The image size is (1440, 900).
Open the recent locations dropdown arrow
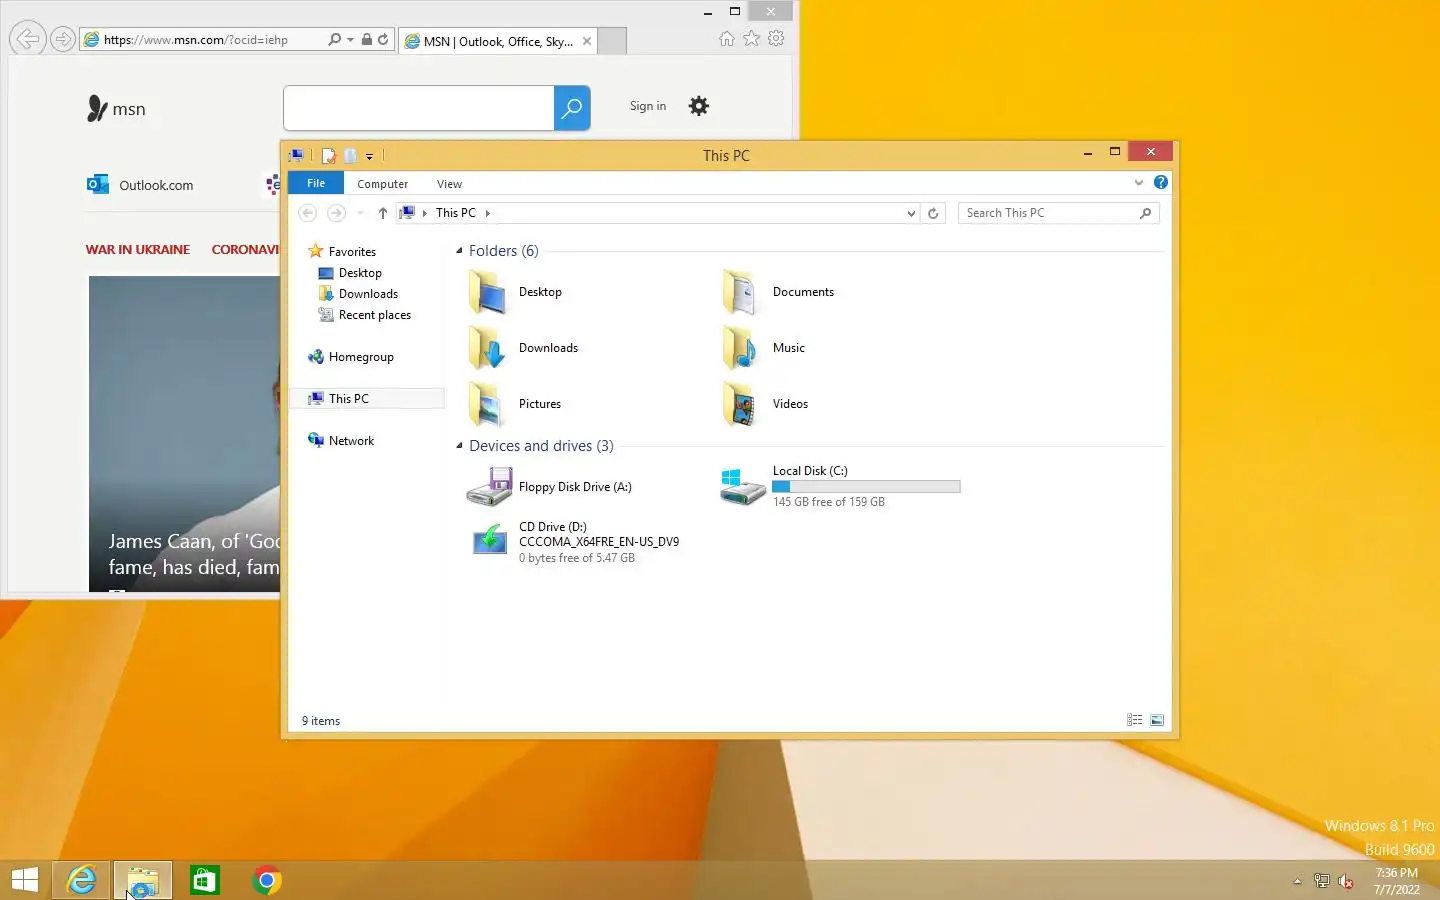point(361,213)
